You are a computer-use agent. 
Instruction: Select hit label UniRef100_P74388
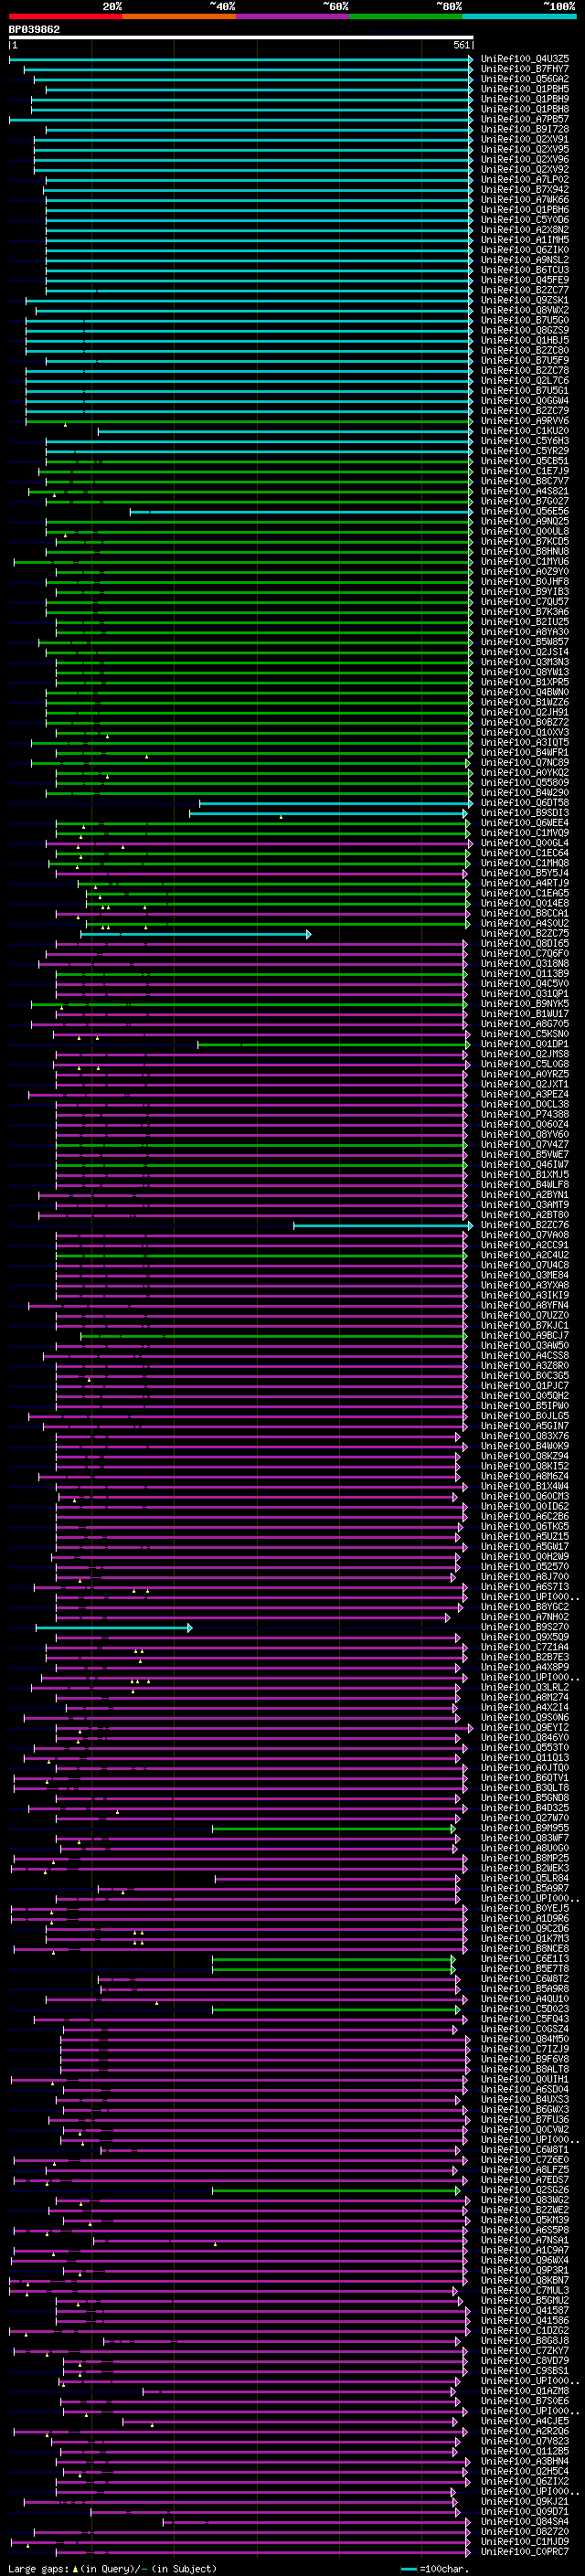pyautogui.click(x=525, y=1114)
